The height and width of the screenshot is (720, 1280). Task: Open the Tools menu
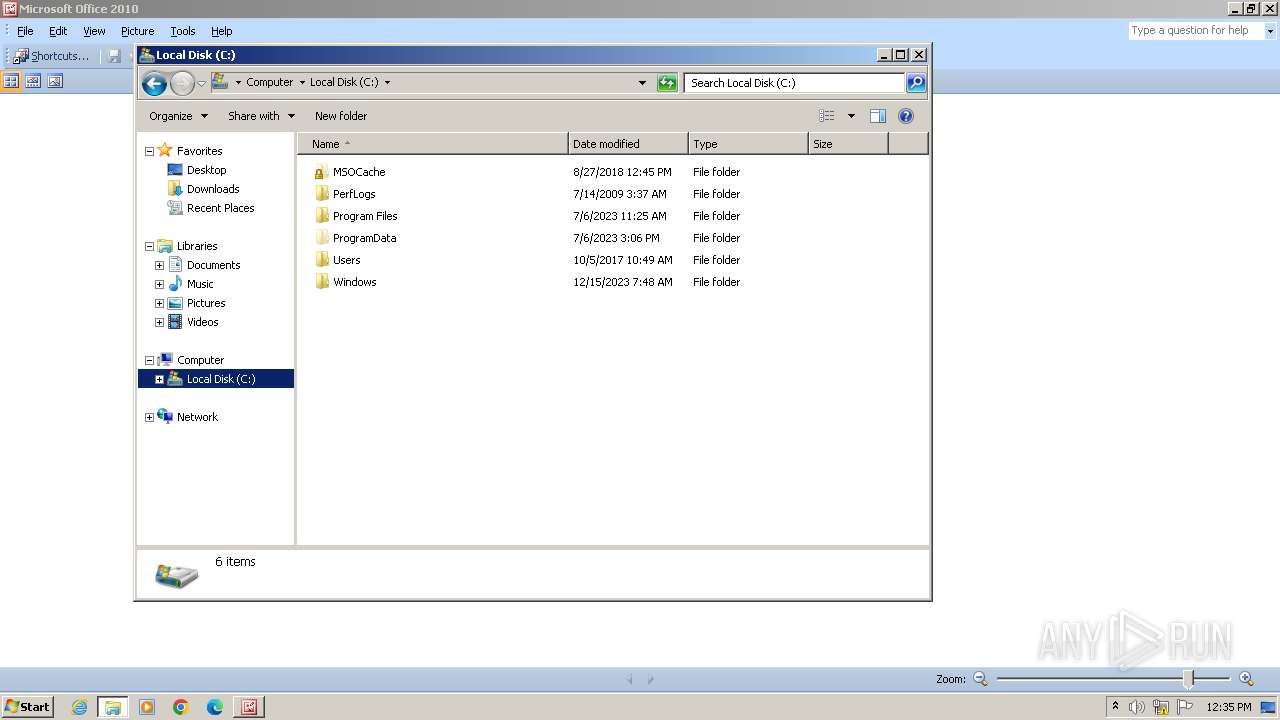183,31
